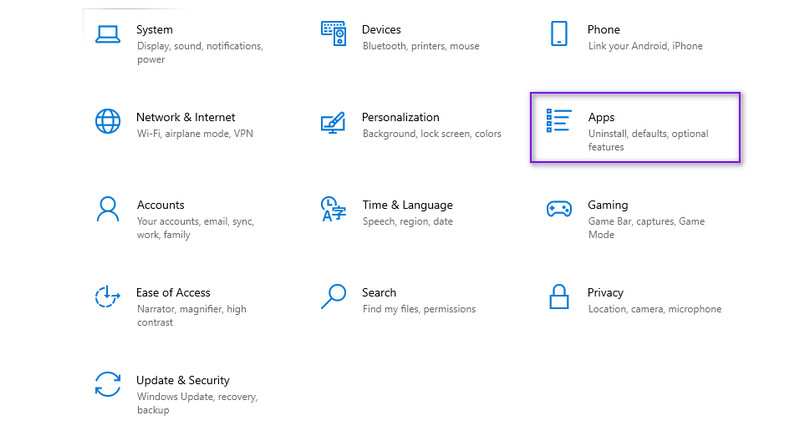This screenshot has width=800, height=421.
Task: Click the Time & Language icon
Action: click(333, 209)
